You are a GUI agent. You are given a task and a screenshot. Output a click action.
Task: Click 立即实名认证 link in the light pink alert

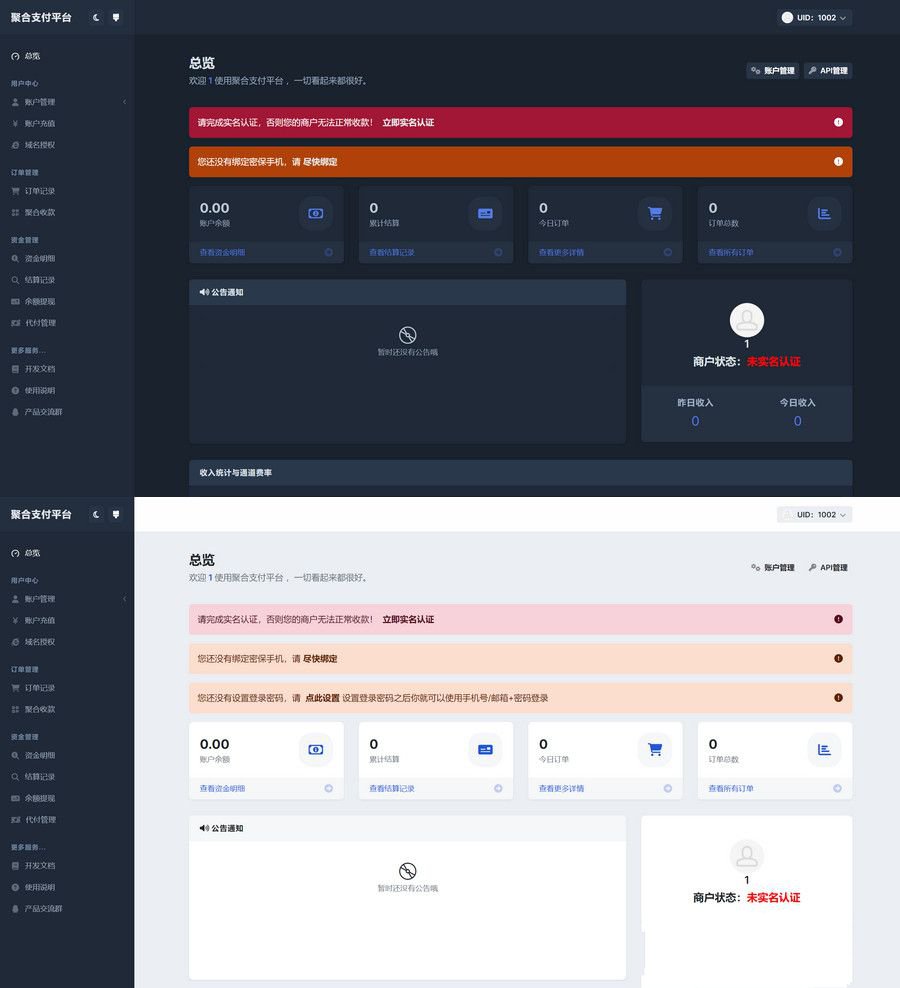coord(408,619)
